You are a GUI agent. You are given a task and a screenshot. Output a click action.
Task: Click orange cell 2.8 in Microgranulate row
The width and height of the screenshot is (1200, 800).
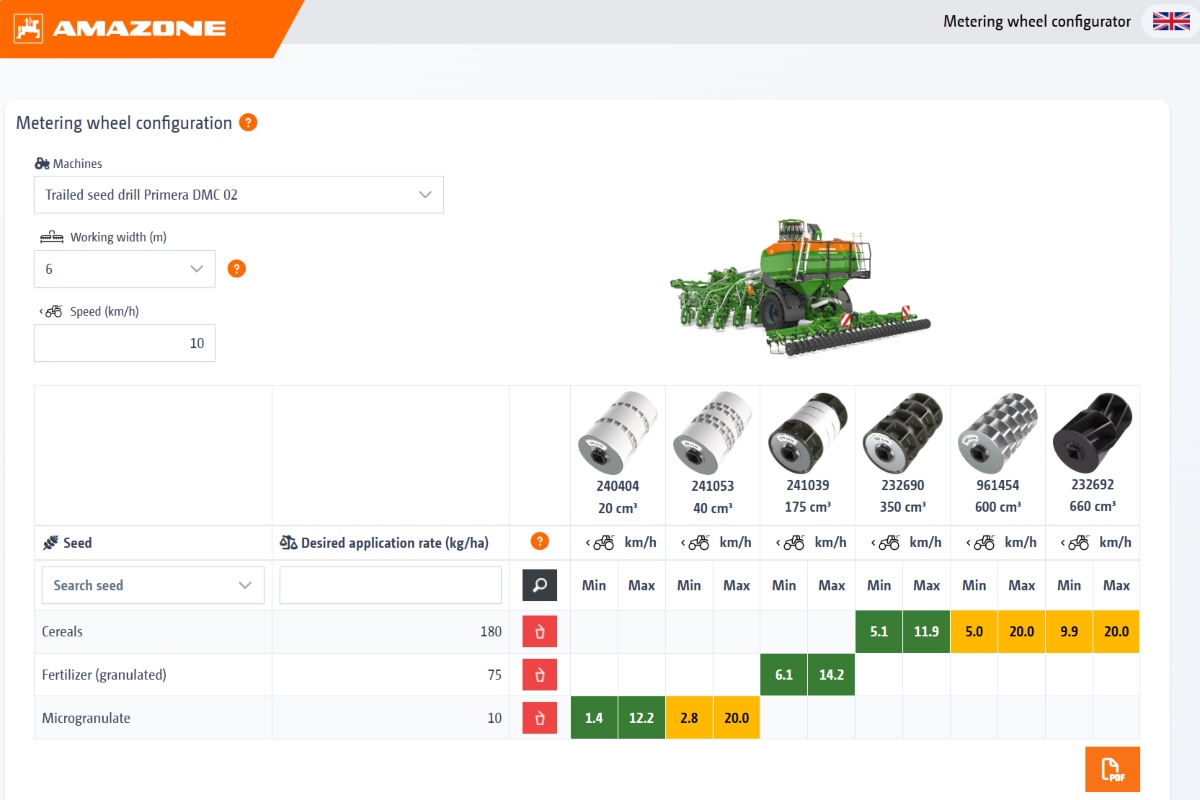689,718
